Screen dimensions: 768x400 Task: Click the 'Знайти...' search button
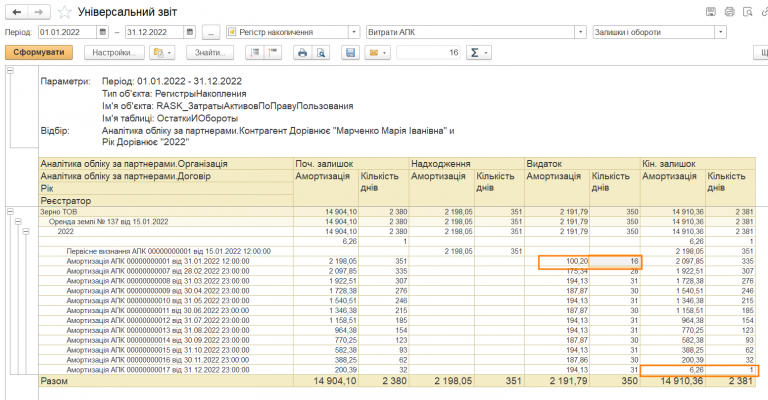click(209, 52)
